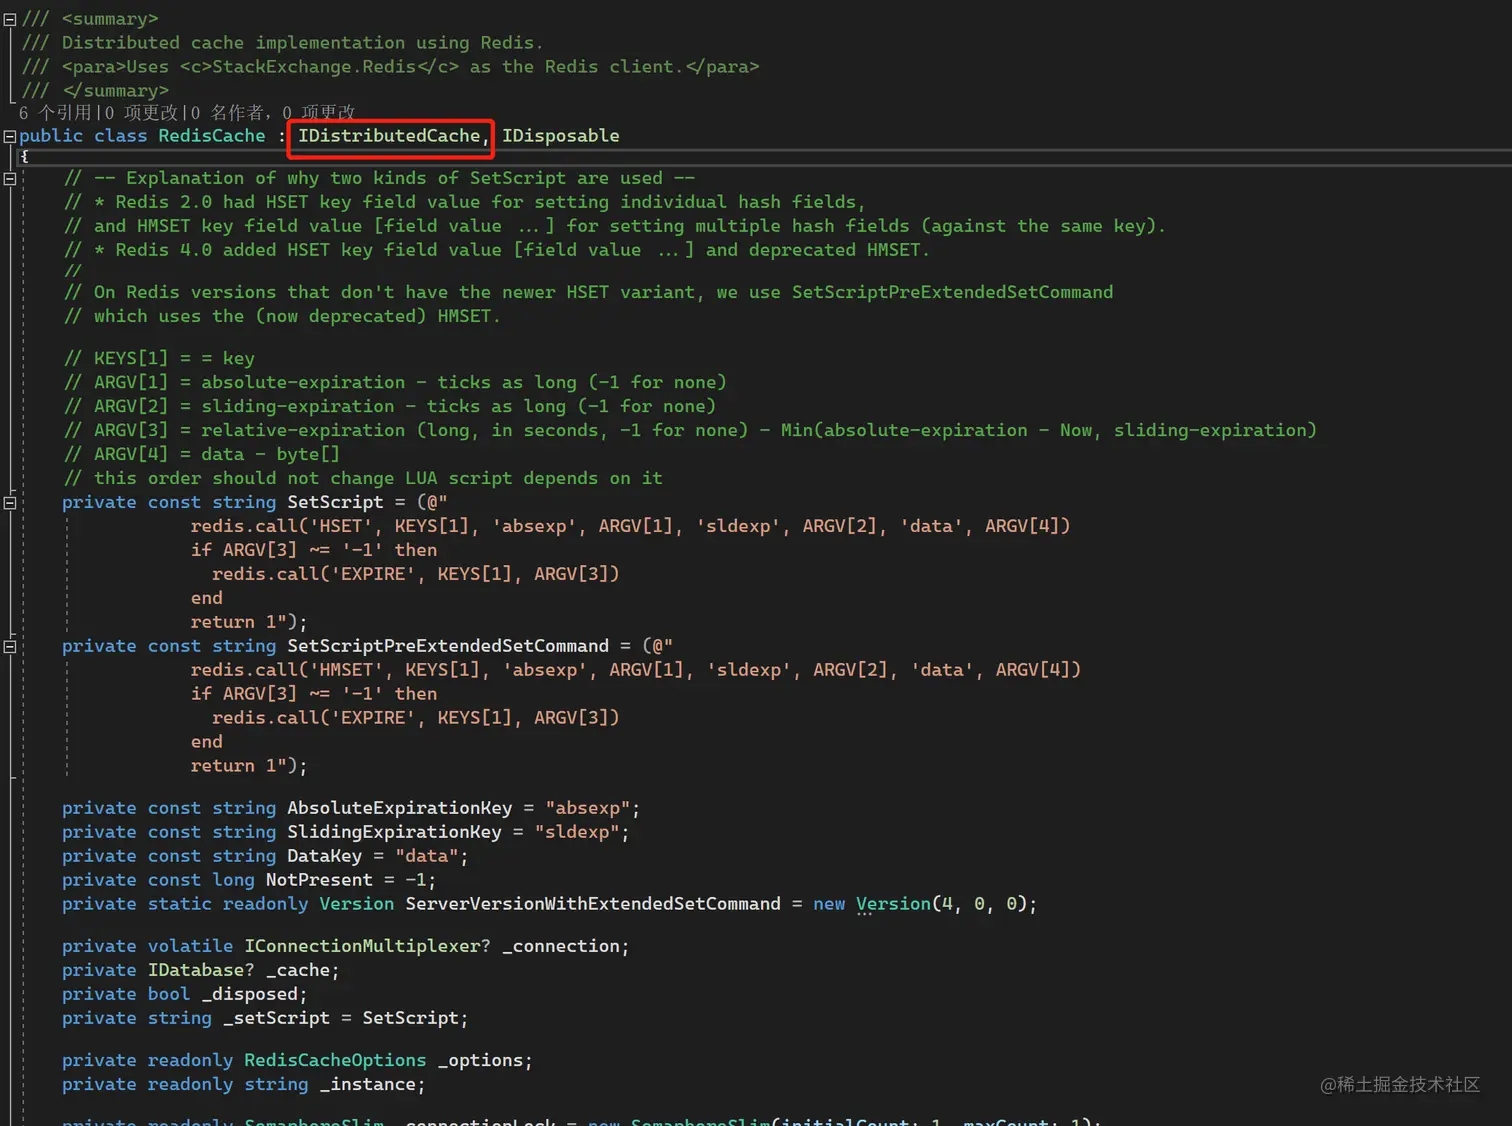
Task: Click the StackExchange.Redis text in summary
Action: coord(314,67)
